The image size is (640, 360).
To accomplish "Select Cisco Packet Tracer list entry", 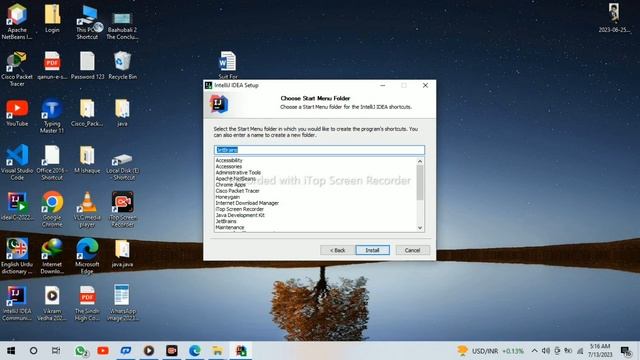I will pos(238,191).
